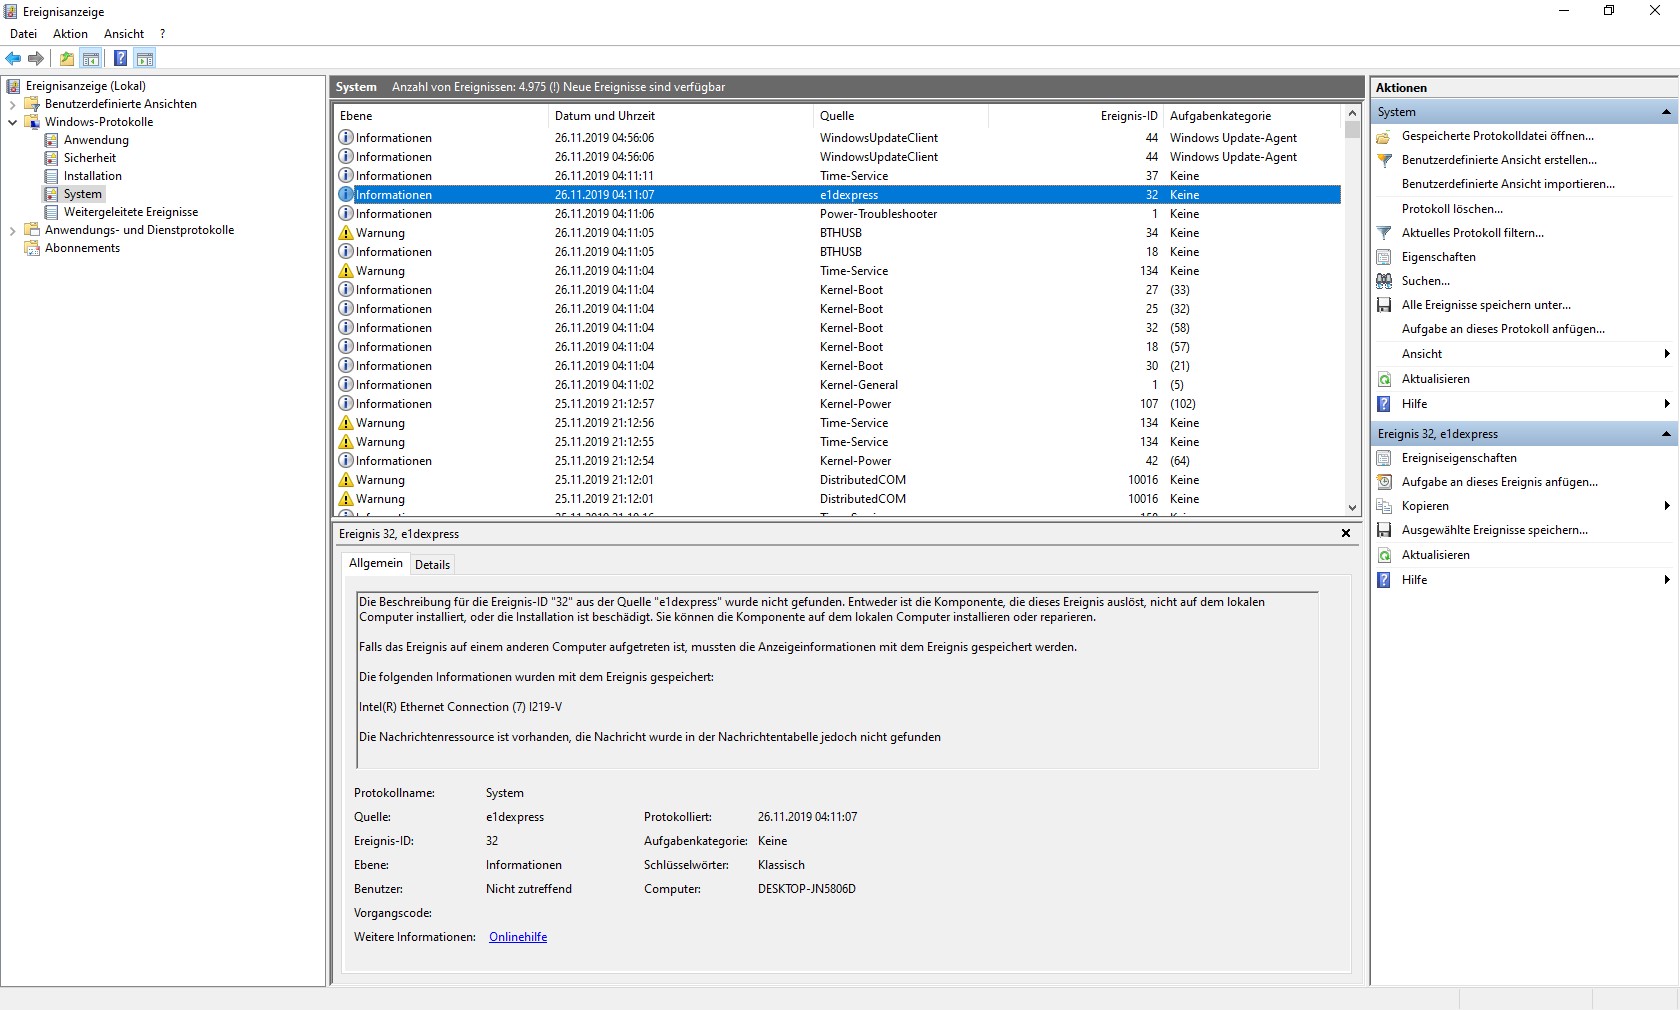The width and height of the screenshot is (1680, 1010).
Task: Click the disk icon for 'Alle Ereignisse speichern unter'
Action: (1384, 305)
